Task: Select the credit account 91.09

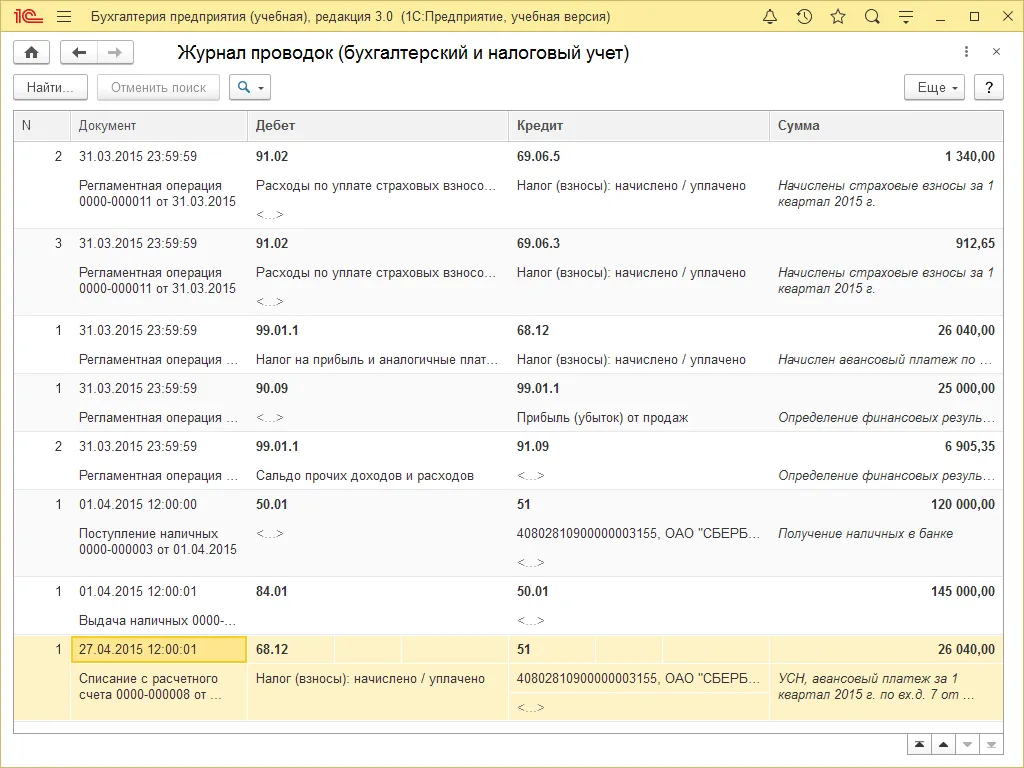Action: [533, 447]
